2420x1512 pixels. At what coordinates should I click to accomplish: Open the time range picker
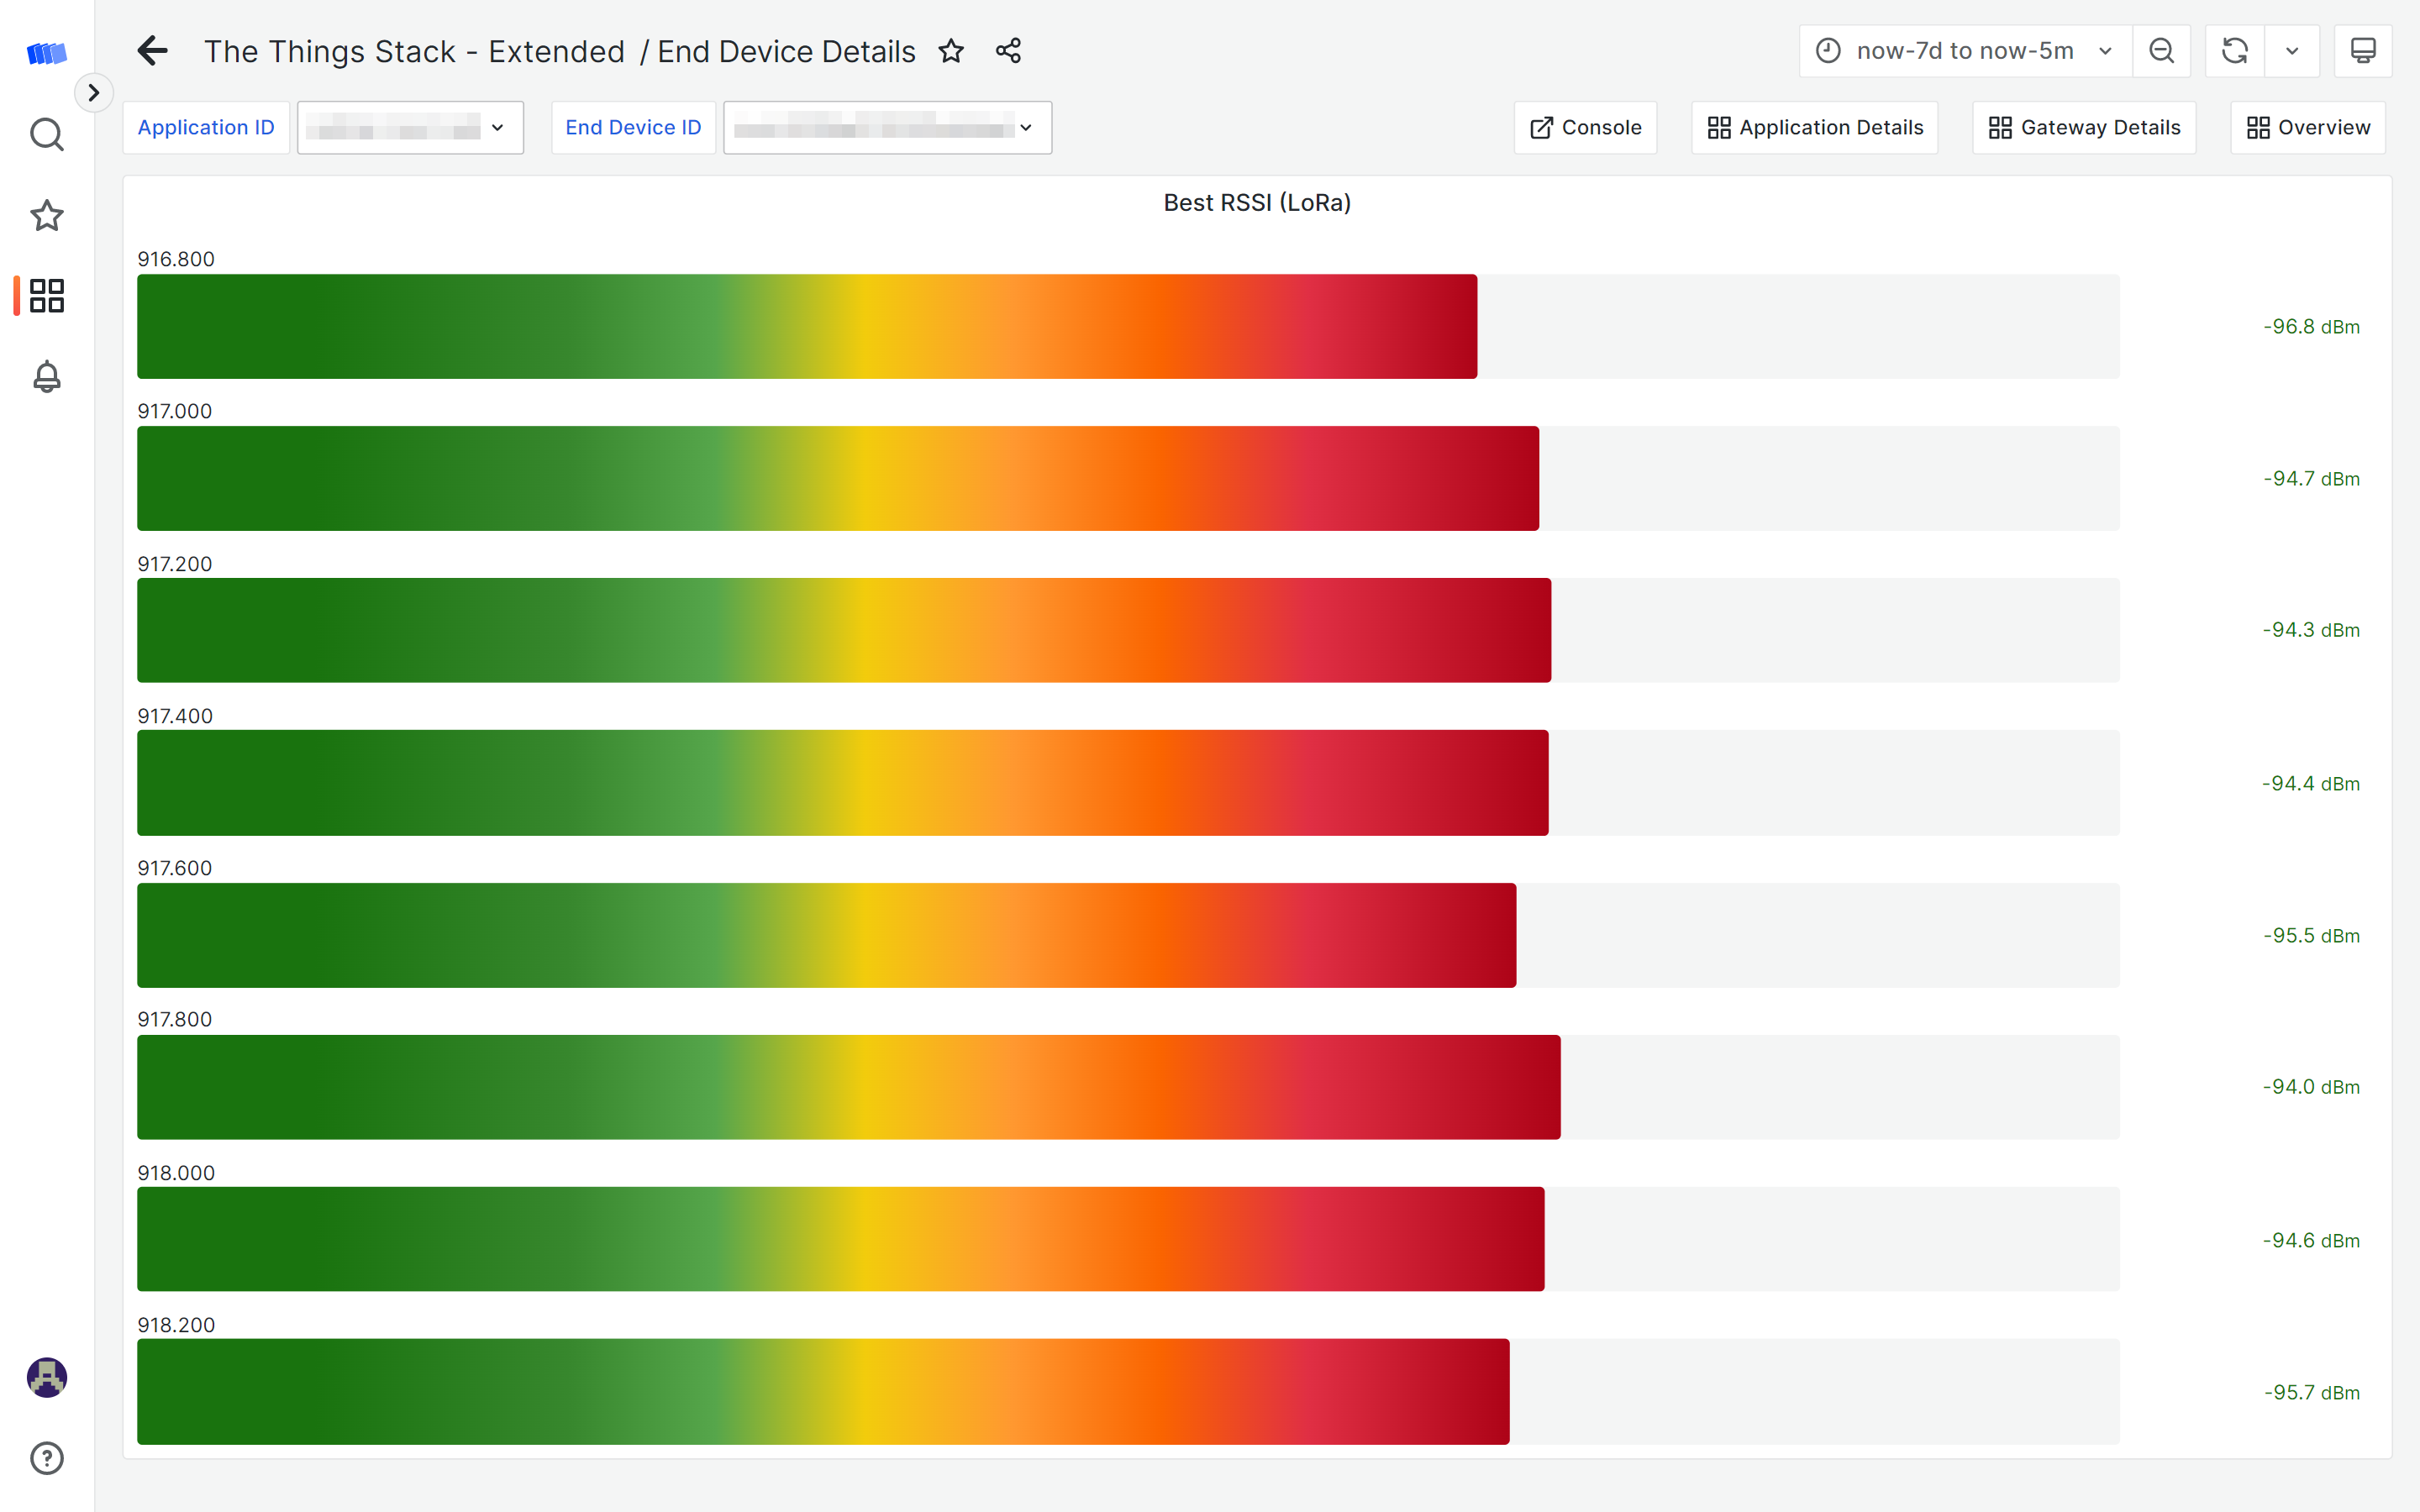point(1964,51)
